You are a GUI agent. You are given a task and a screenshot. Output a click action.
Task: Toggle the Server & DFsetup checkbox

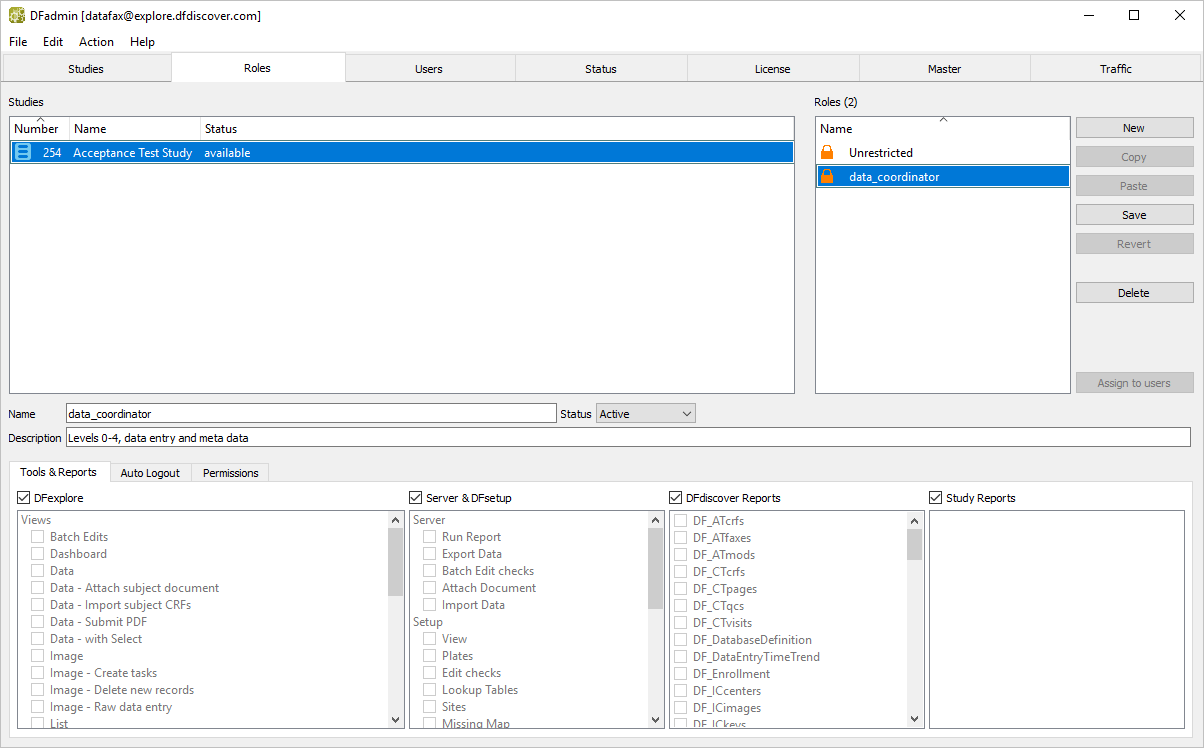(x=416, y=497)
